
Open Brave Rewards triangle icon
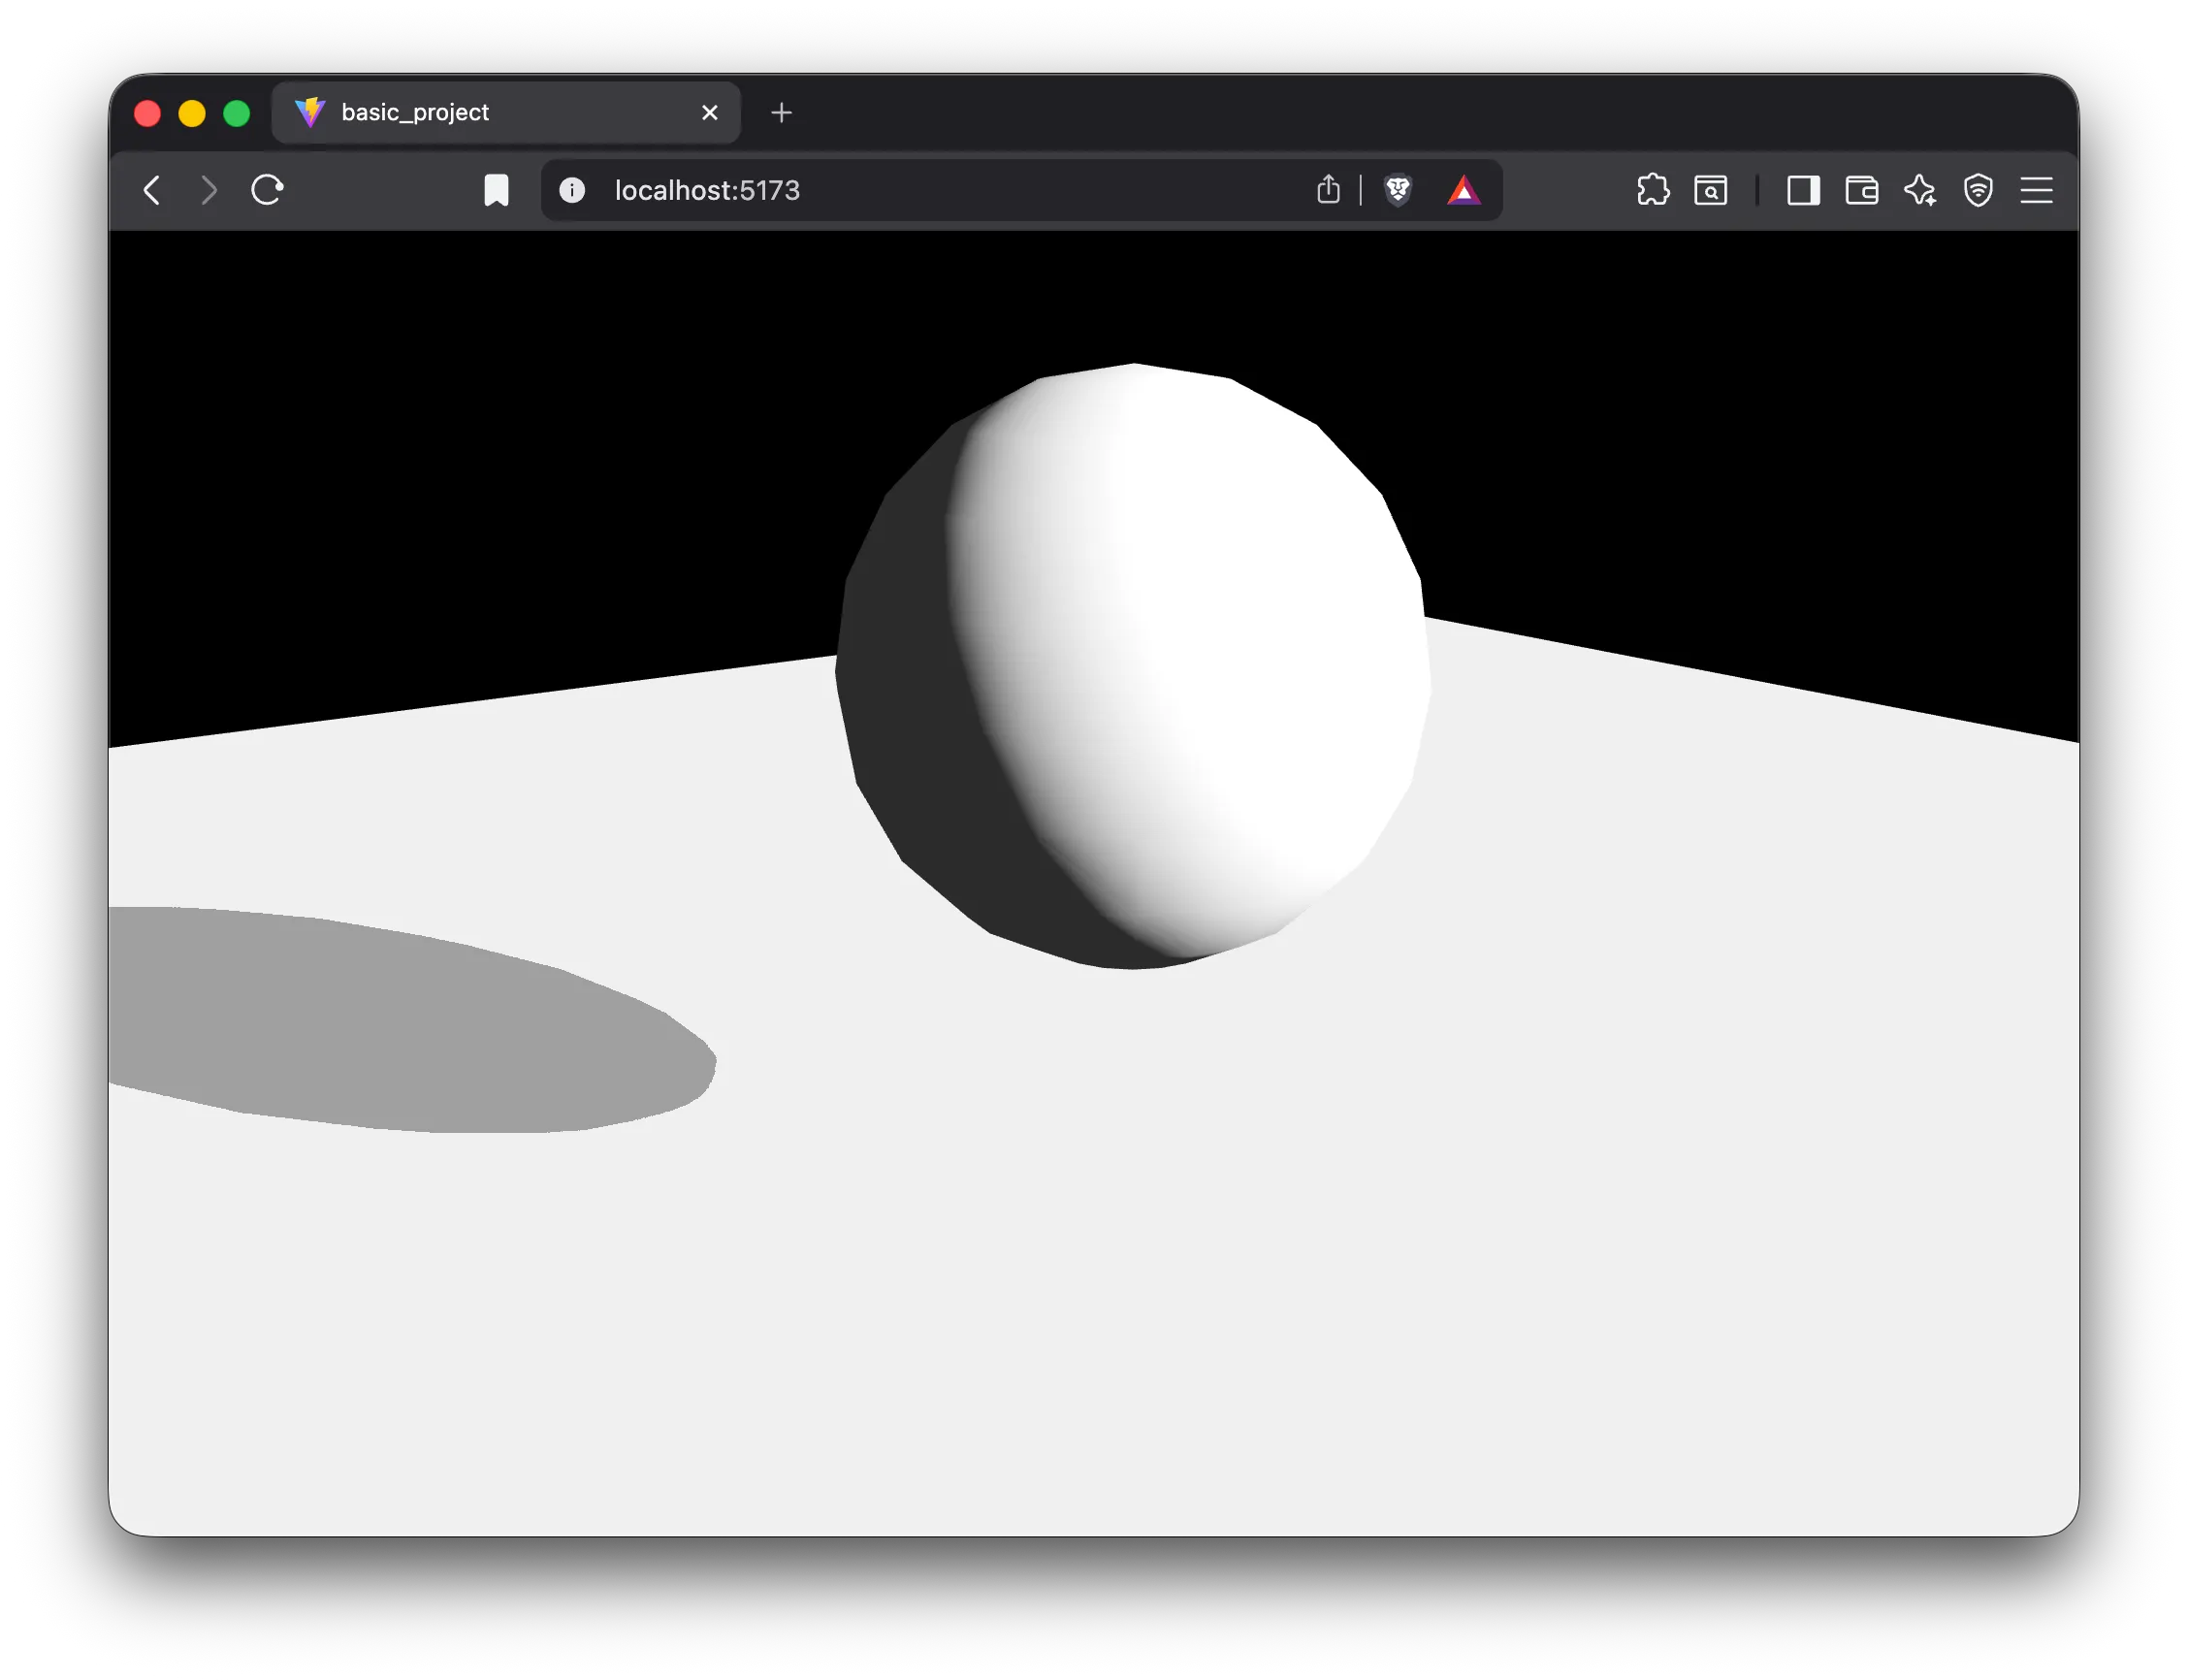pos(1464,190)
